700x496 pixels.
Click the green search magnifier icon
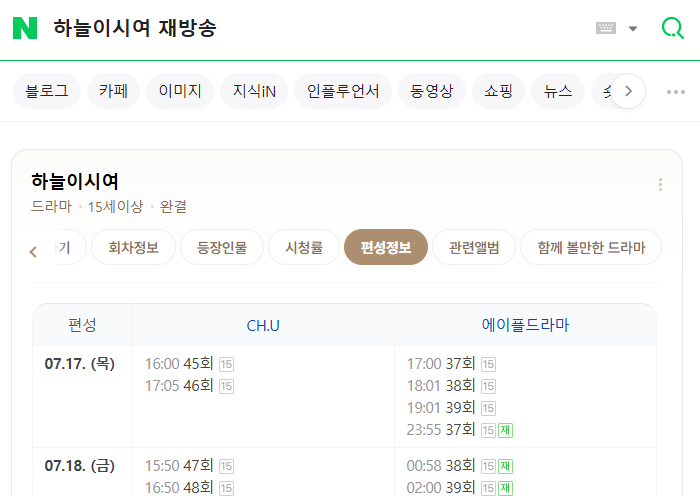pos(672,28)
